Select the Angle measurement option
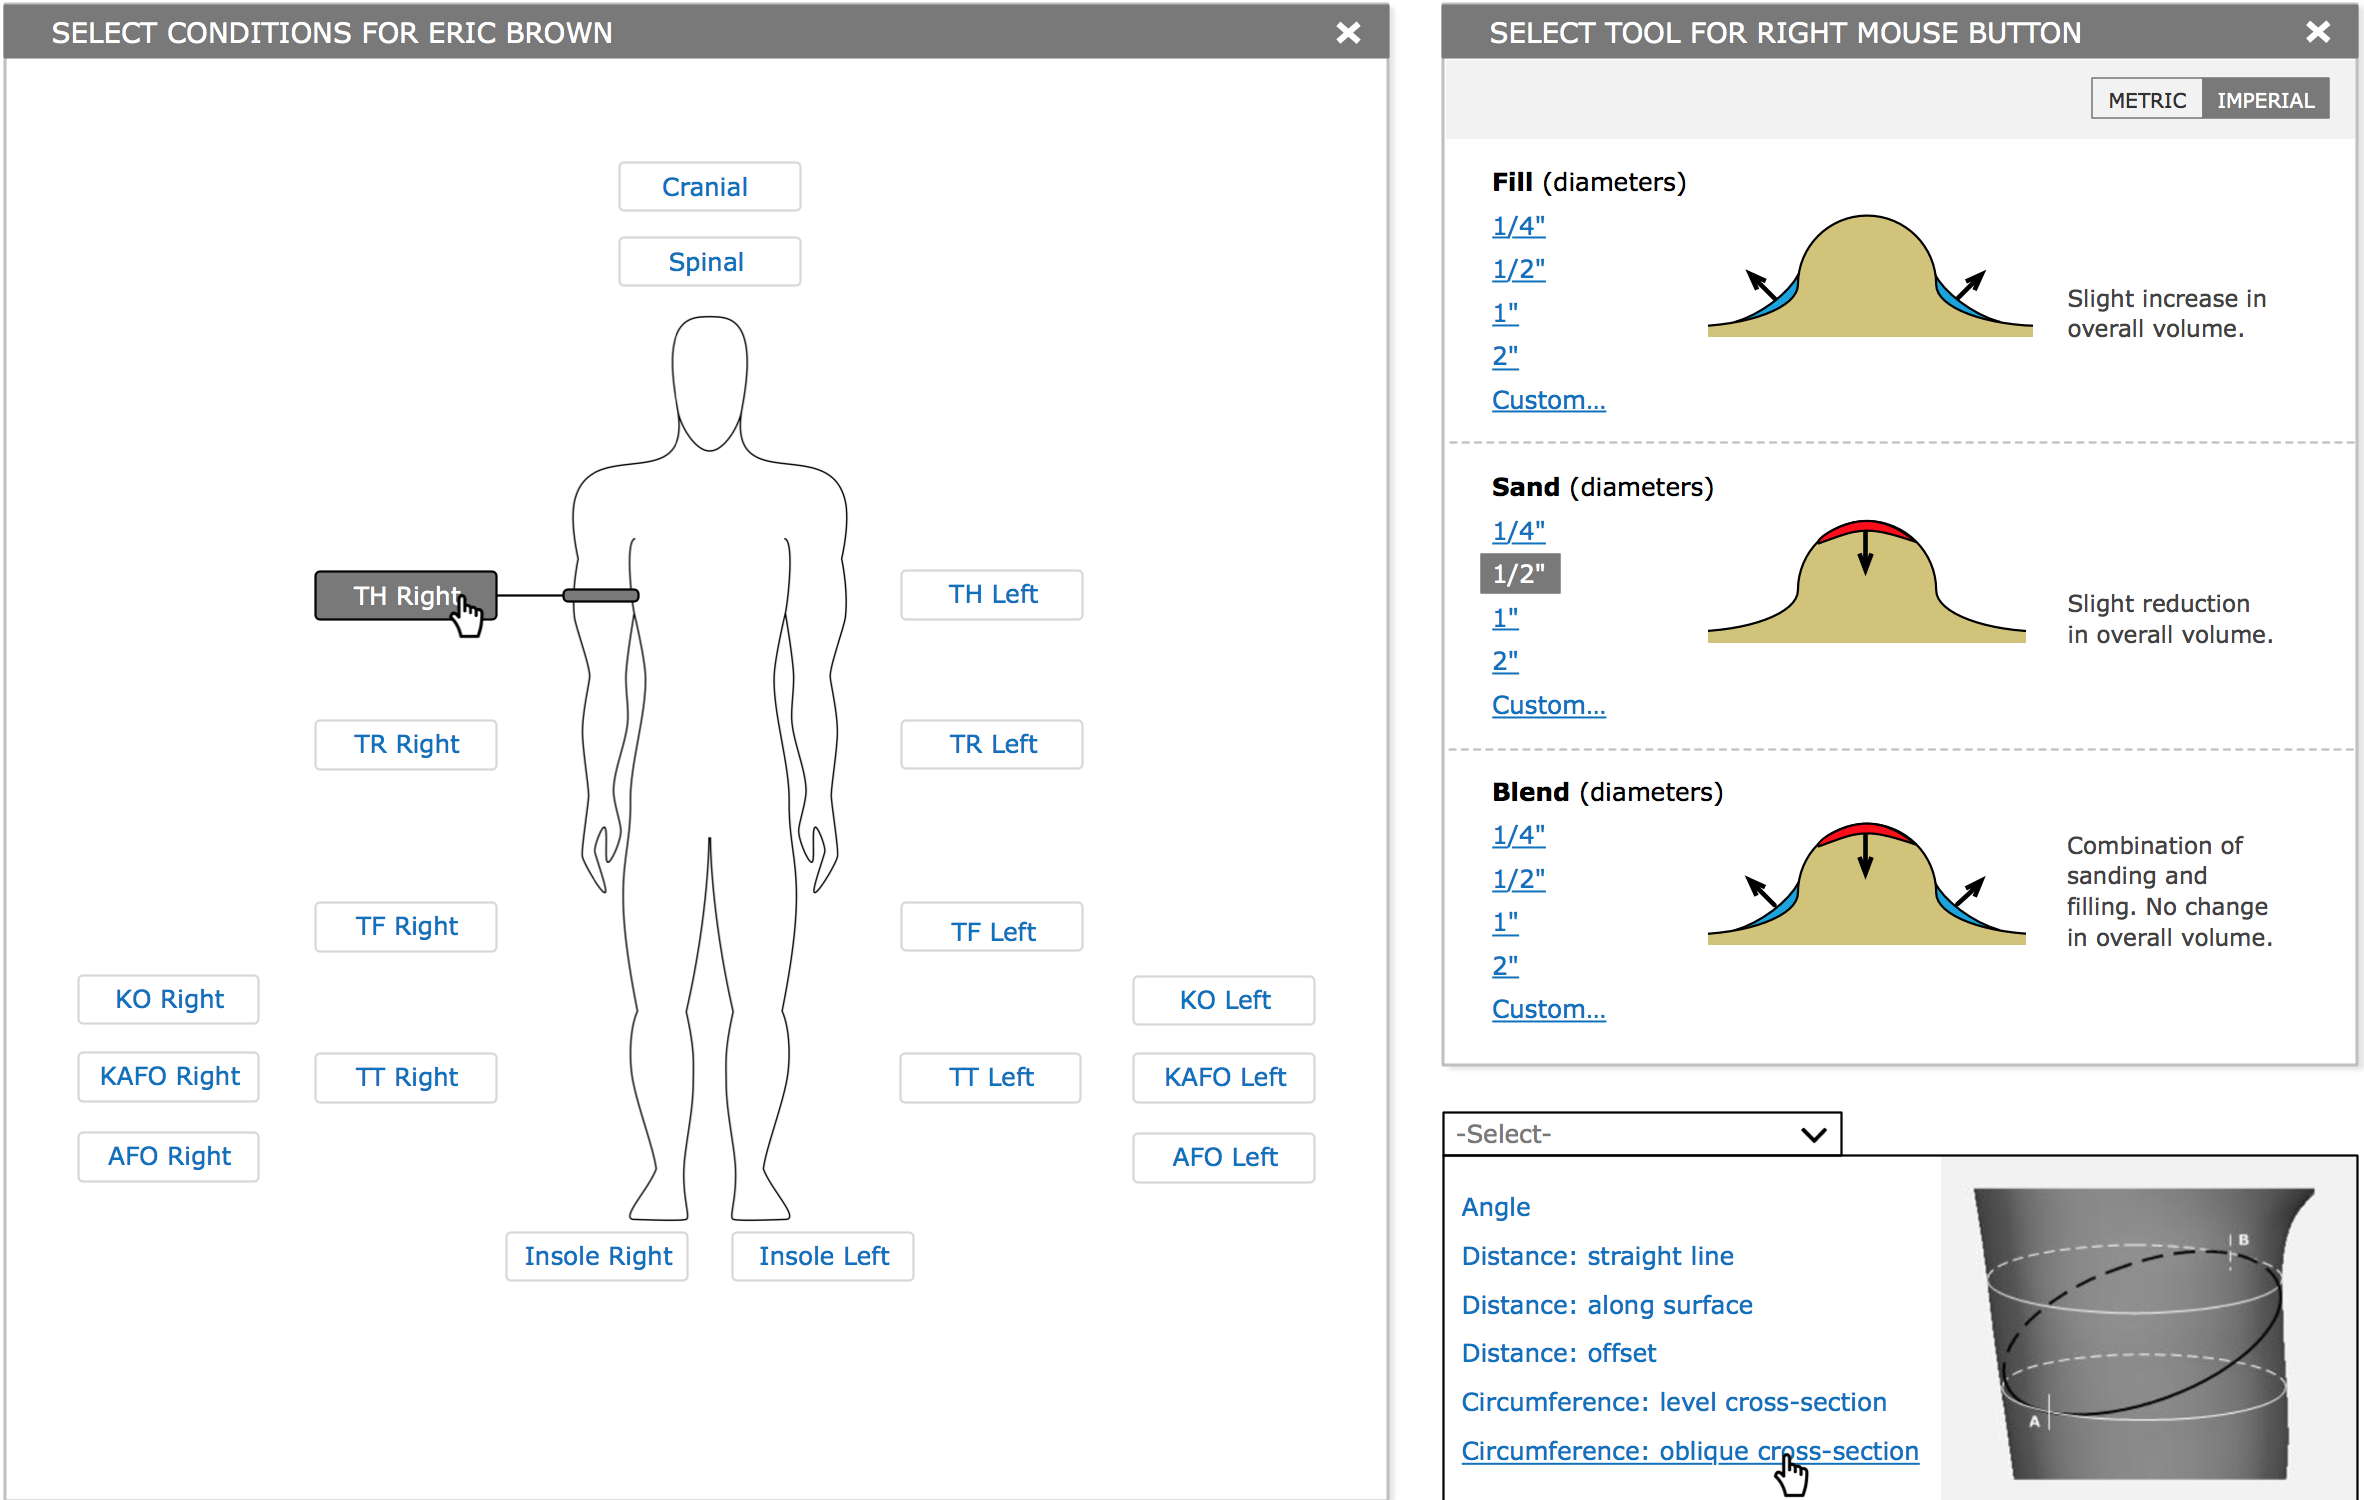Image resolution: width=2364 pixels, height=1500 pixels. pyautogui.click(x=1495, y=1207)
